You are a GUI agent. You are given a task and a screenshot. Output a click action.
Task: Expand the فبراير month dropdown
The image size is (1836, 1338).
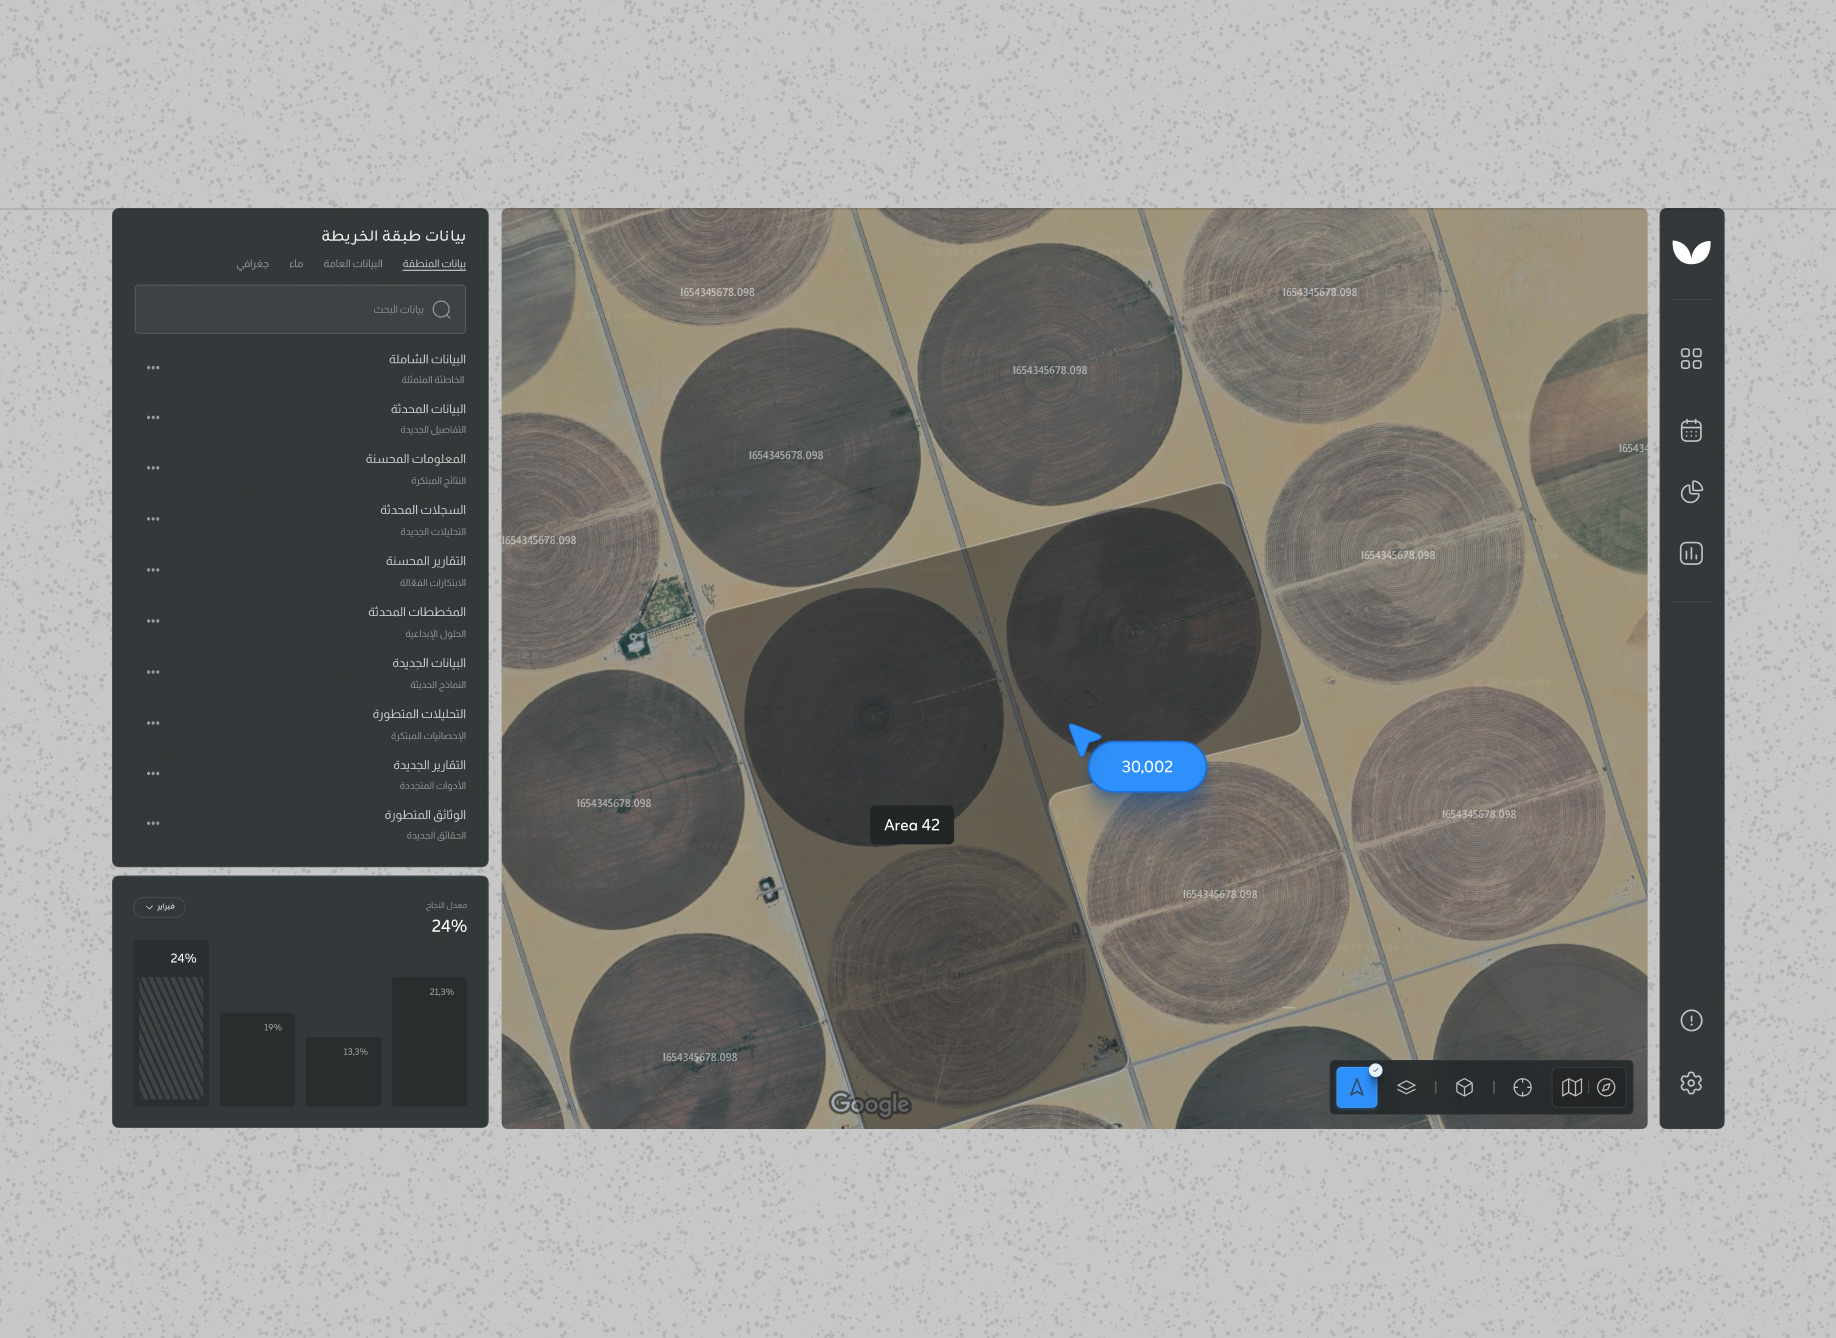[x=159, y=907]
